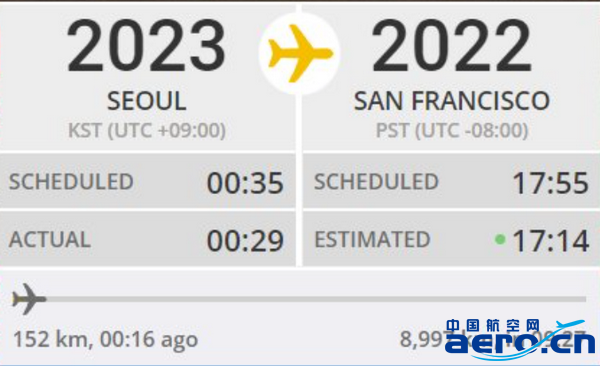Image resolution: width=600 pixels, height=366 pixels.
Task: Click scheduled arrival time 17:55
Action: point(551,183)
